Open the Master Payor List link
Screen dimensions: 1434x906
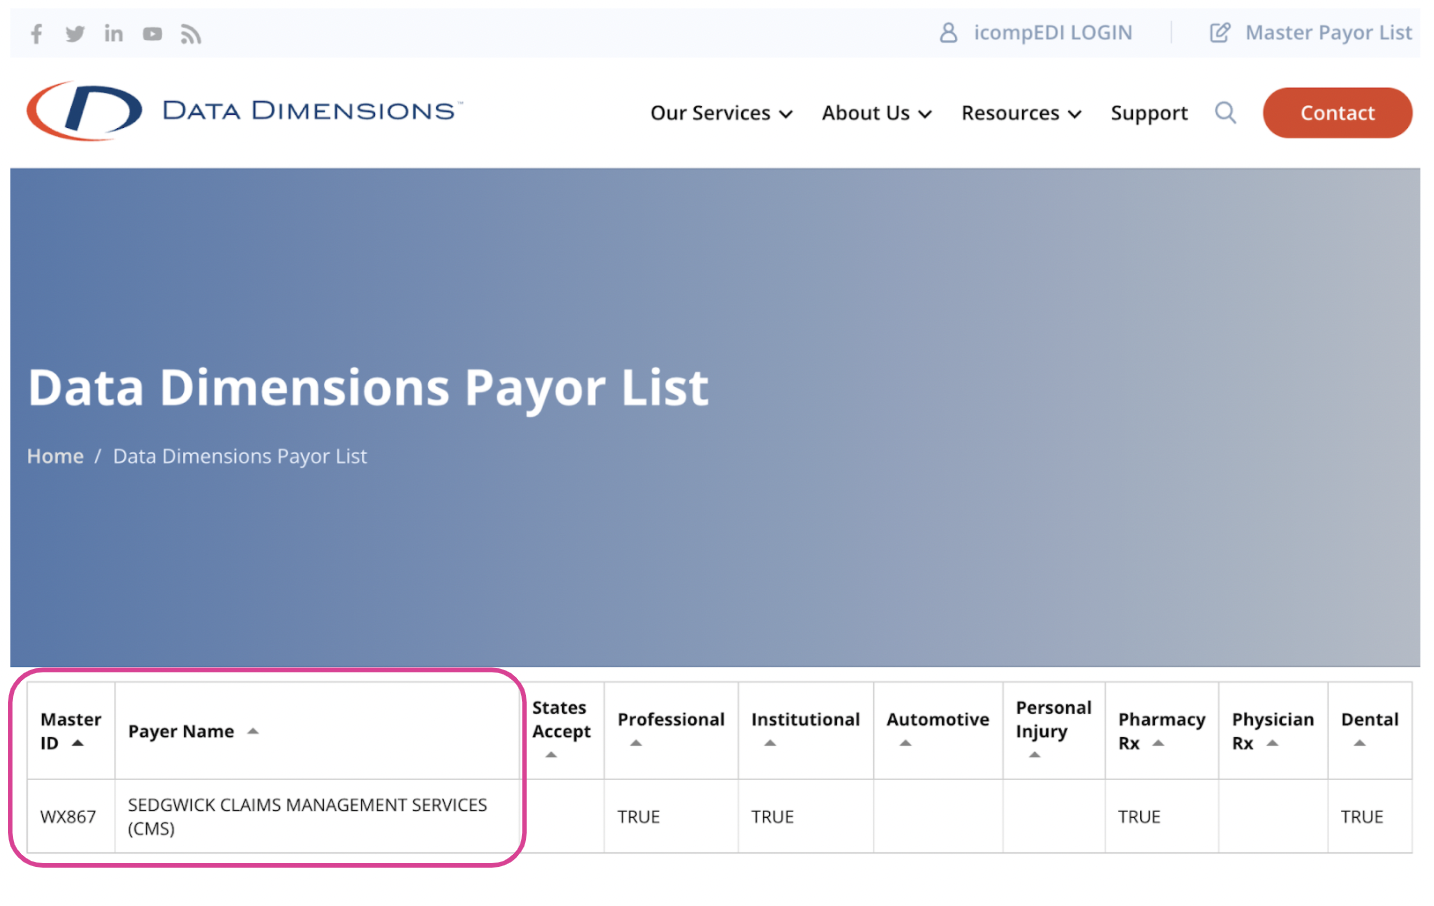pyautogui.click(x=1328, y=33)
